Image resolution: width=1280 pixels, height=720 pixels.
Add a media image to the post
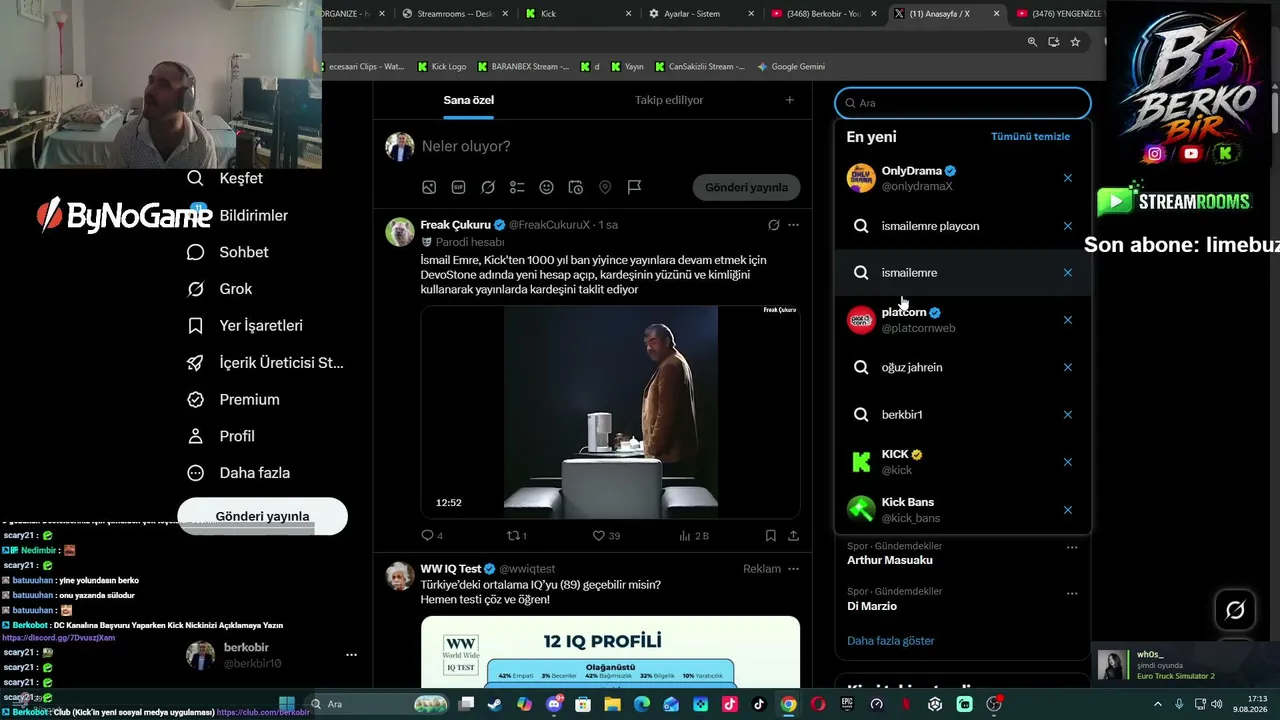pos(429,187)
